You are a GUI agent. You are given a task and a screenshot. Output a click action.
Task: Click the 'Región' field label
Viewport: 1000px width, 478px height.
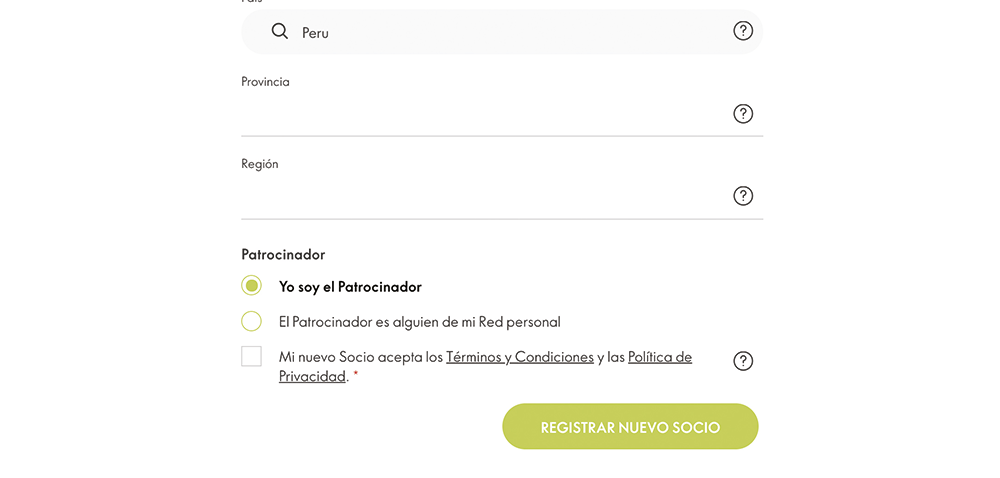pos(260,164)
